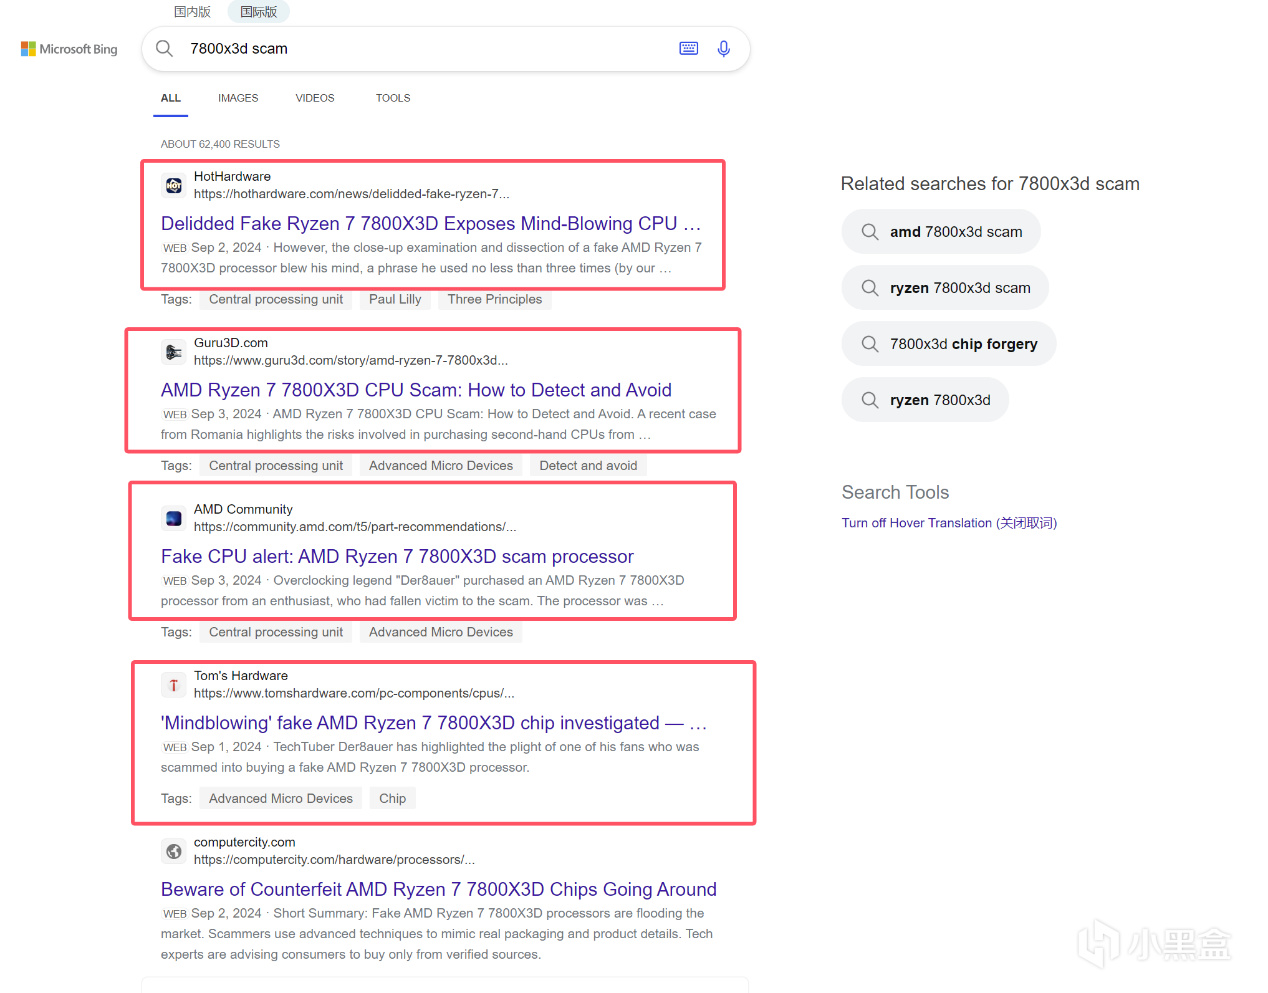Click the Guru3D.com site name text
1268x993 pixels.
click(231, 343)
